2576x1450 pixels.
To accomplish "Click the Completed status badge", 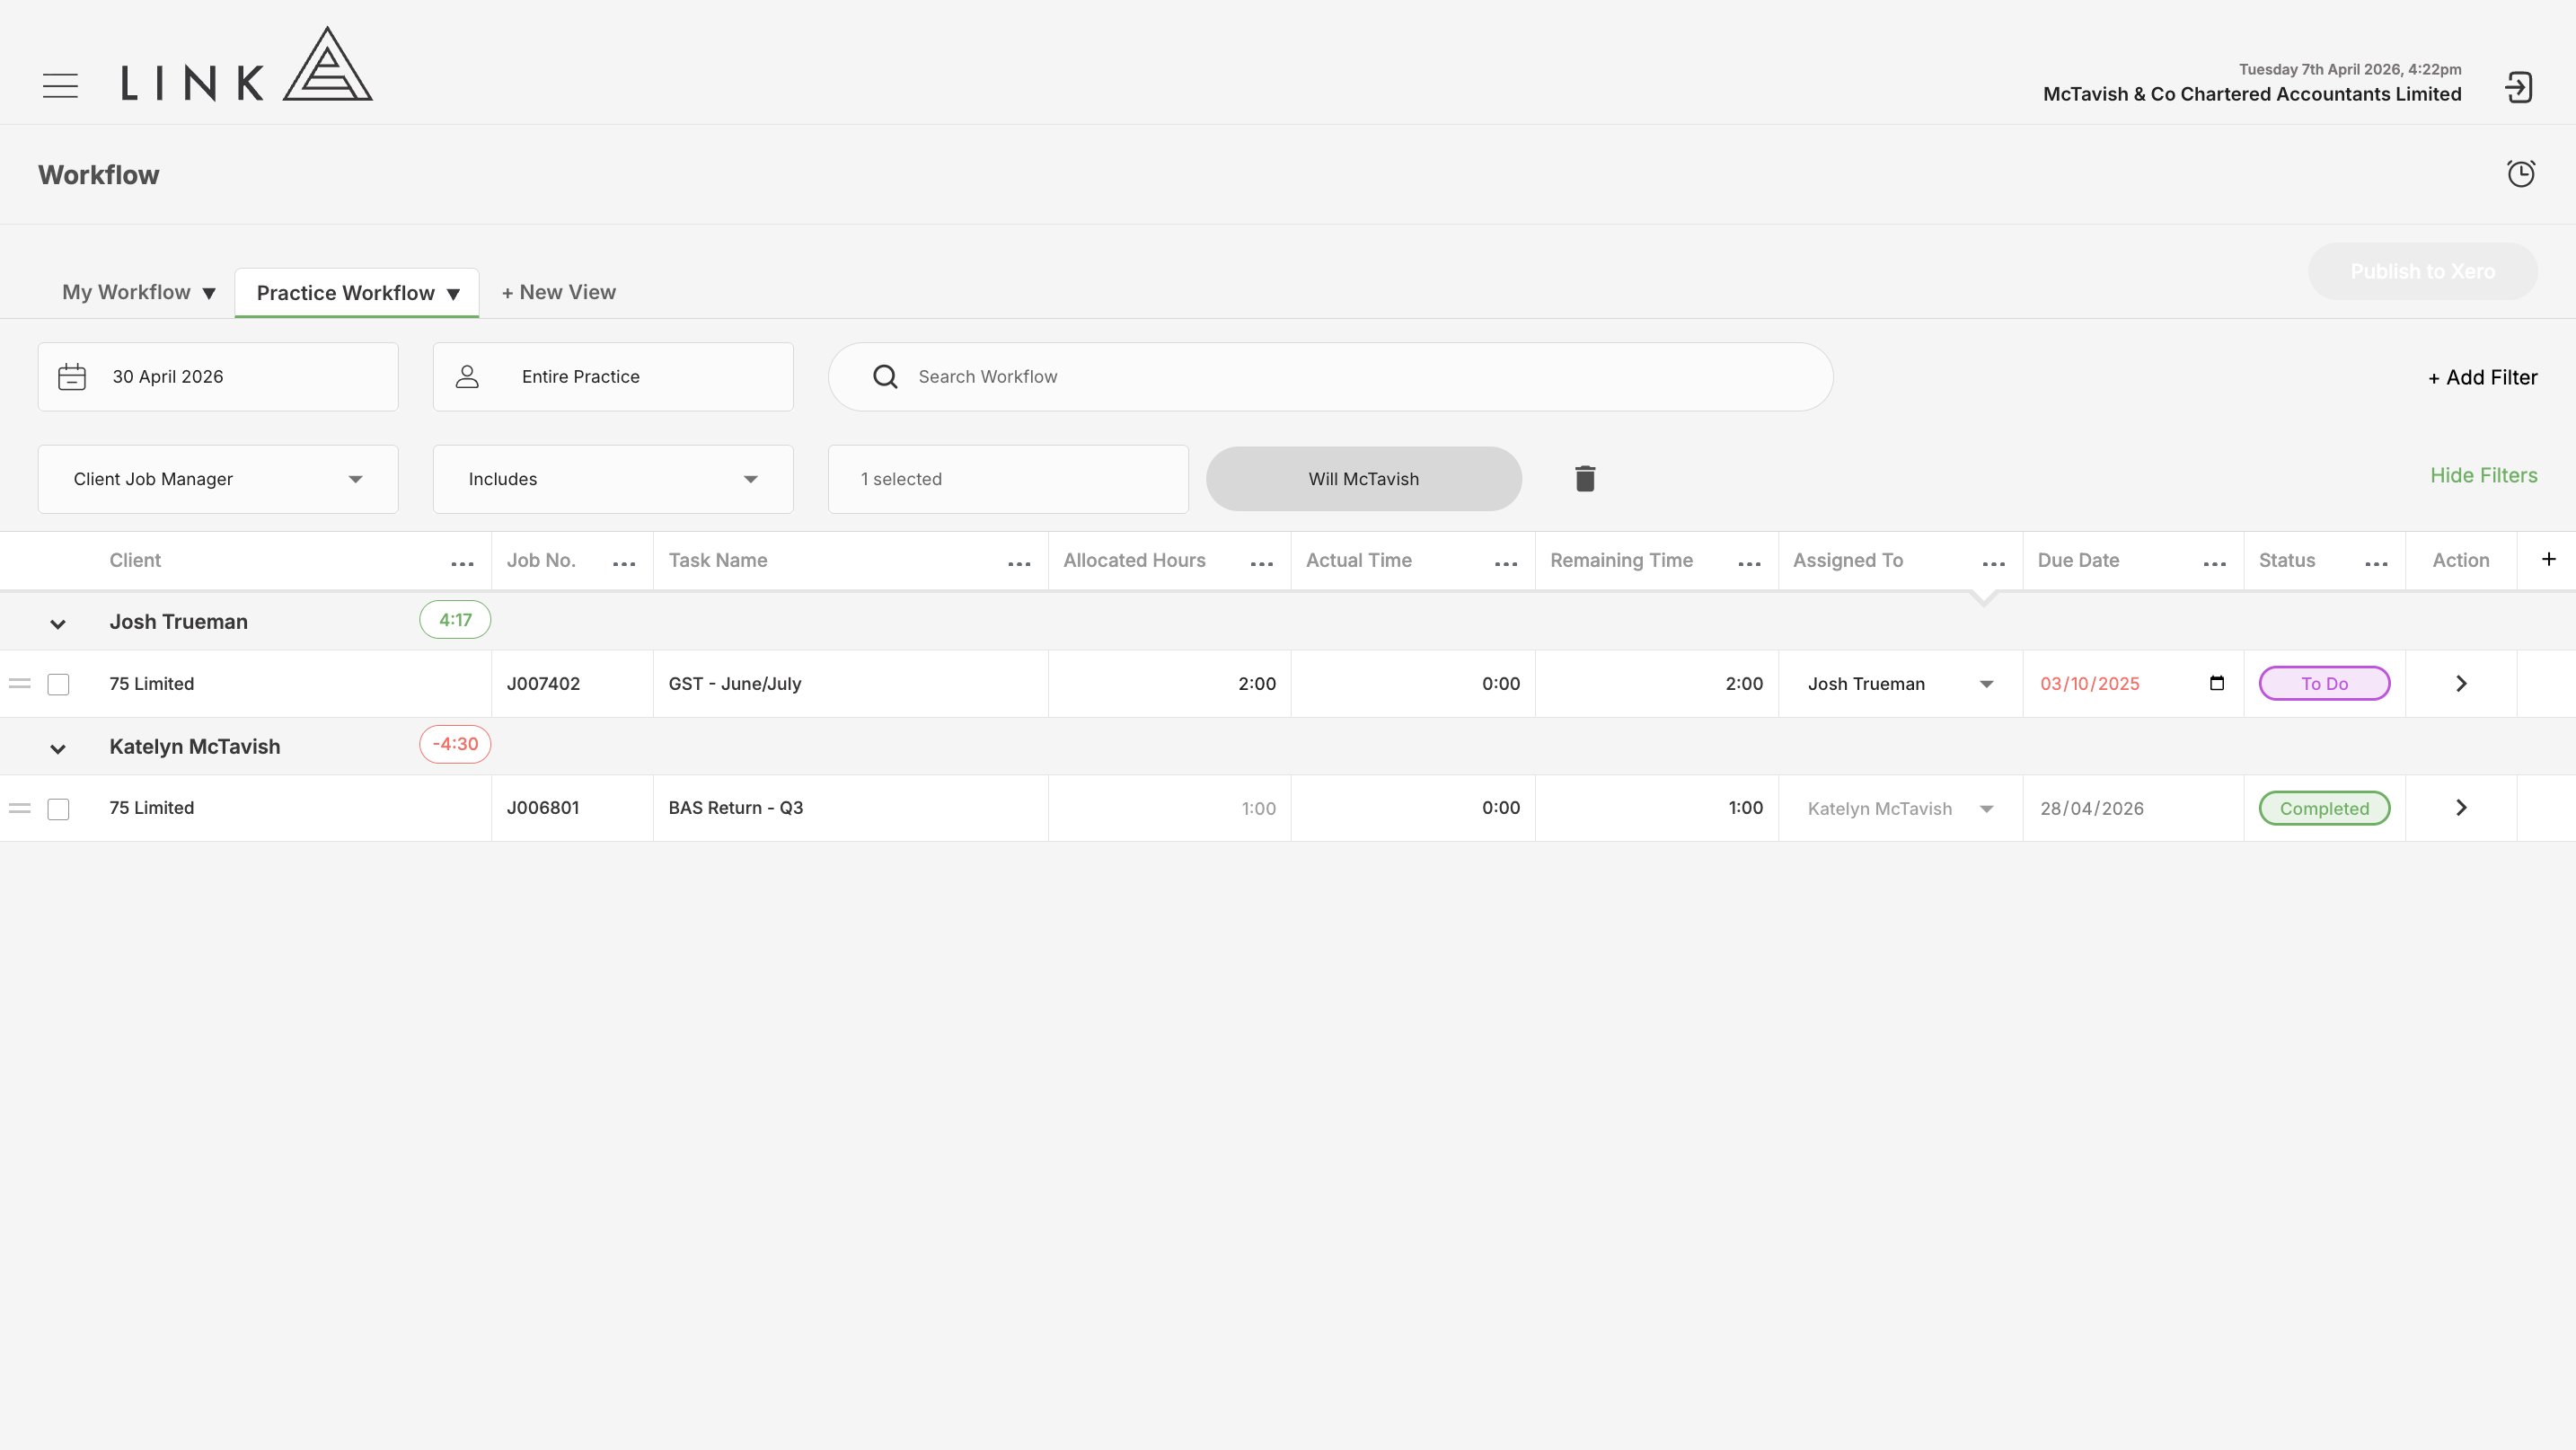I will click(2324, 809).
